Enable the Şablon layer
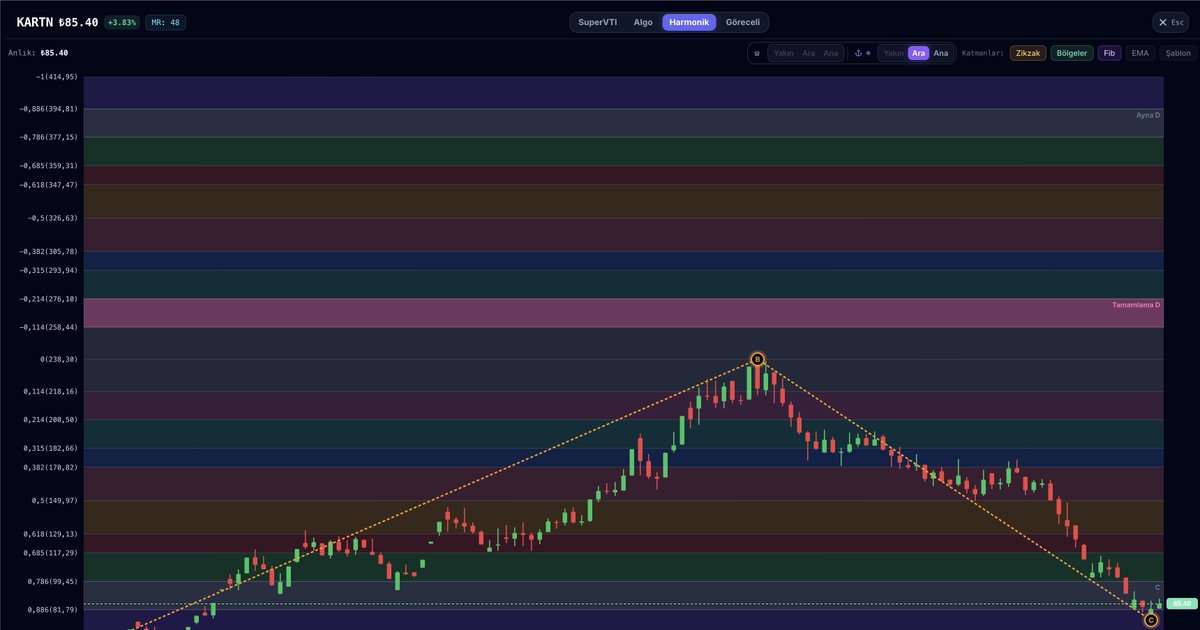 tap(1178, 53)
